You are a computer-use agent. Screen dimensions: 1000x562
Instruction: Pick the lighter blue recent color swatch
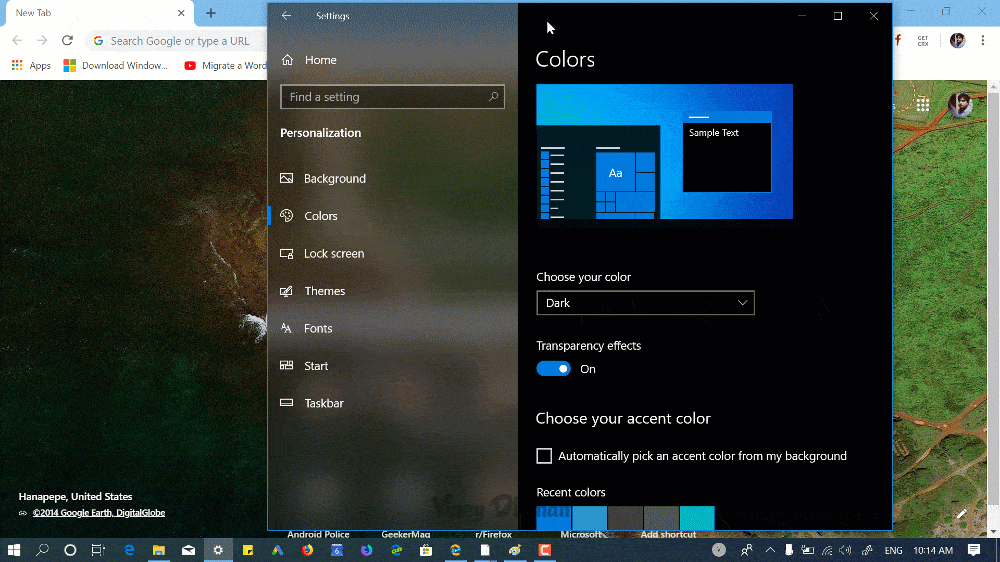589,518
